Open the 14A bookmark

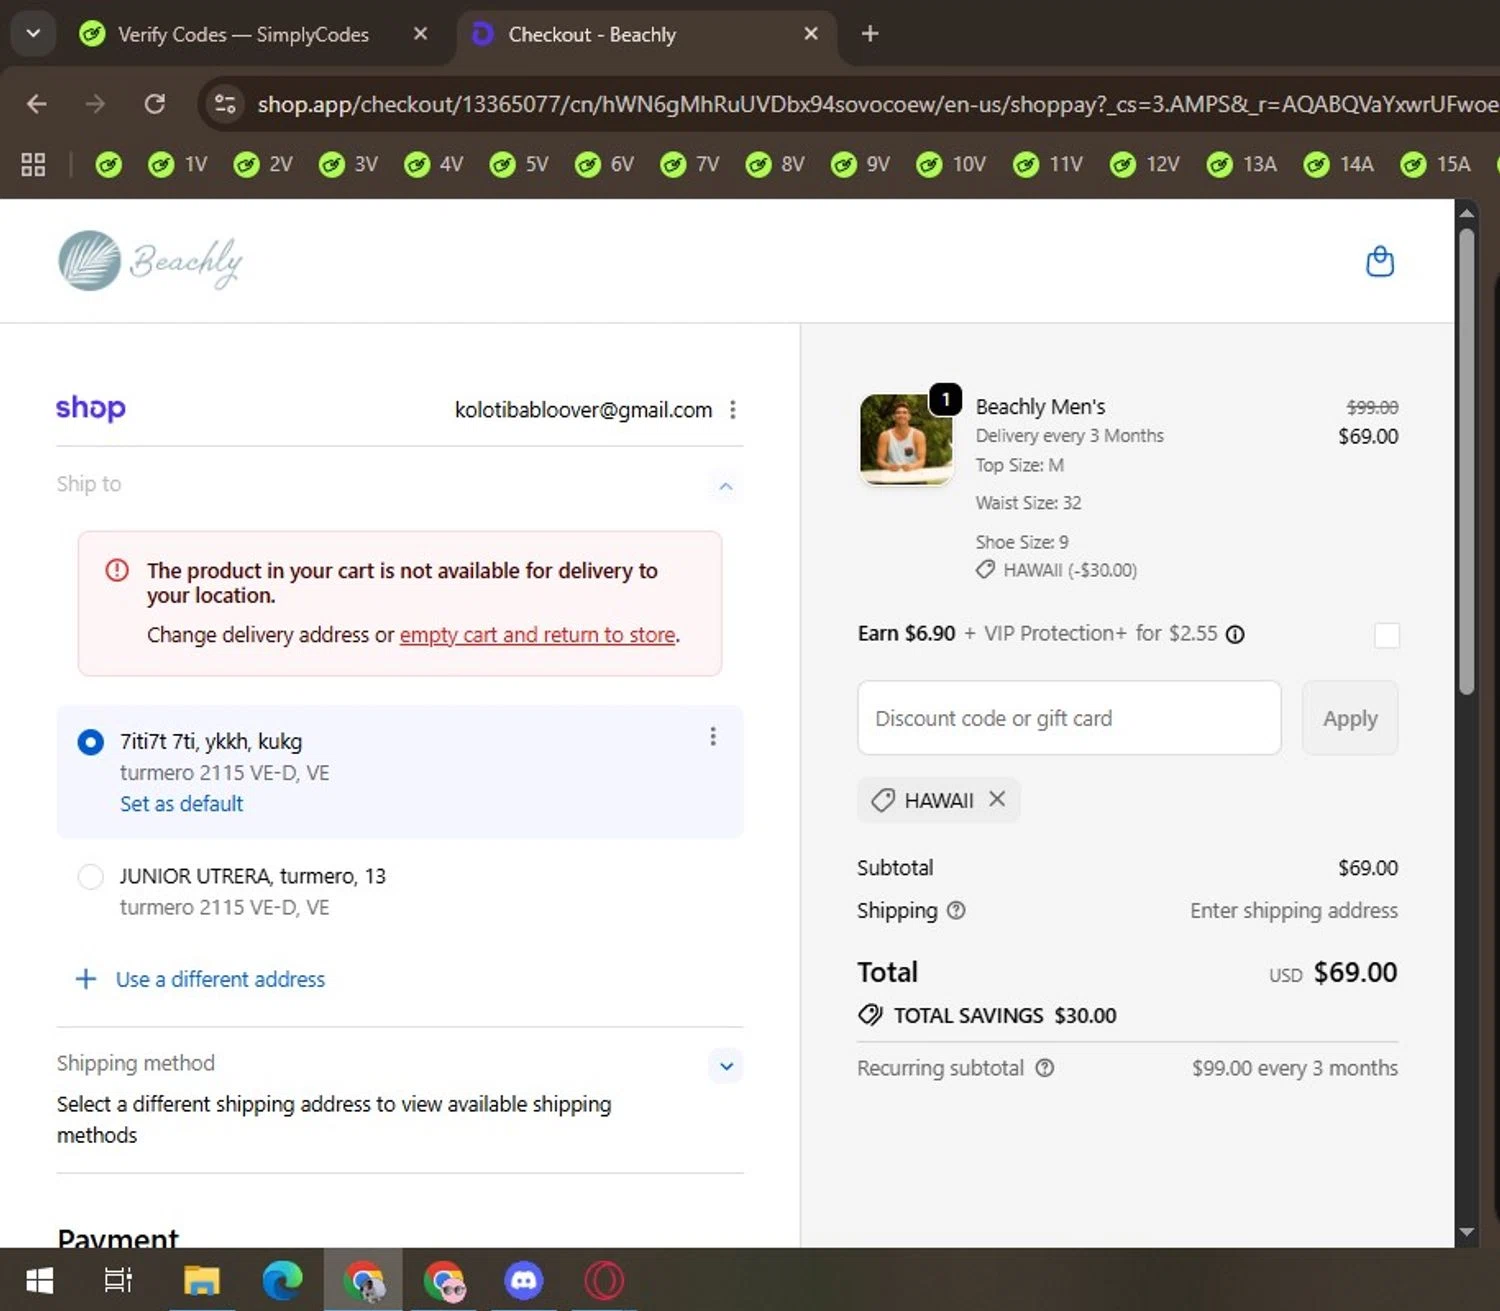click(1339, 164)
